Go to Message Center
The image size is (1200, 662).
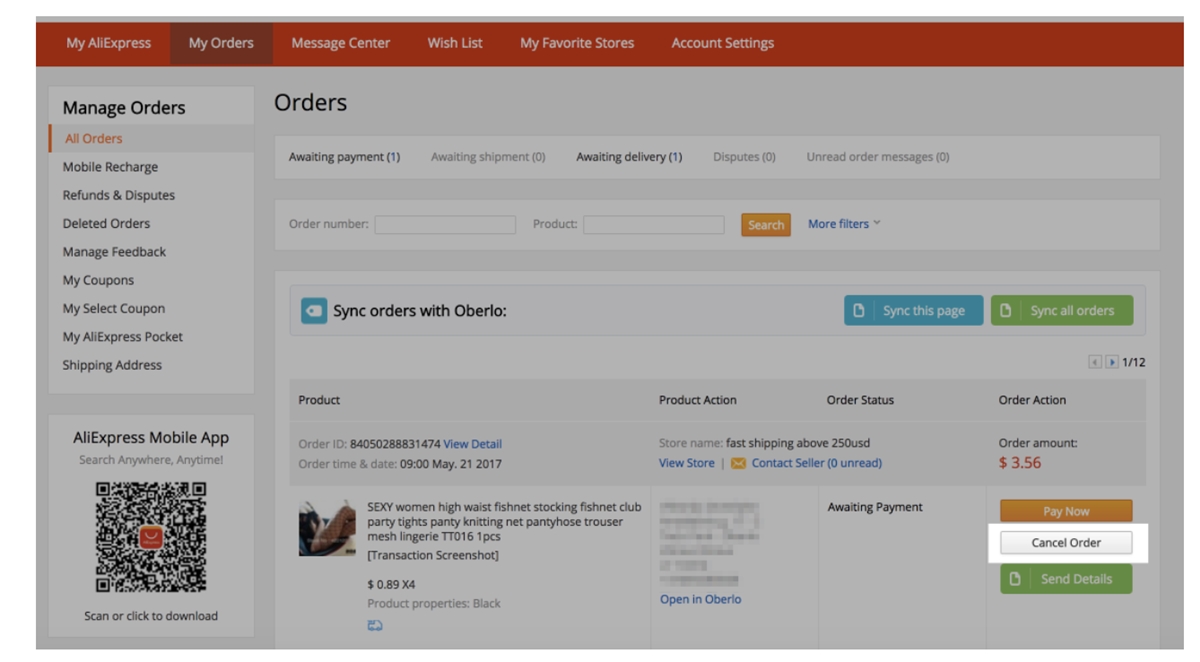click(341, 43)
